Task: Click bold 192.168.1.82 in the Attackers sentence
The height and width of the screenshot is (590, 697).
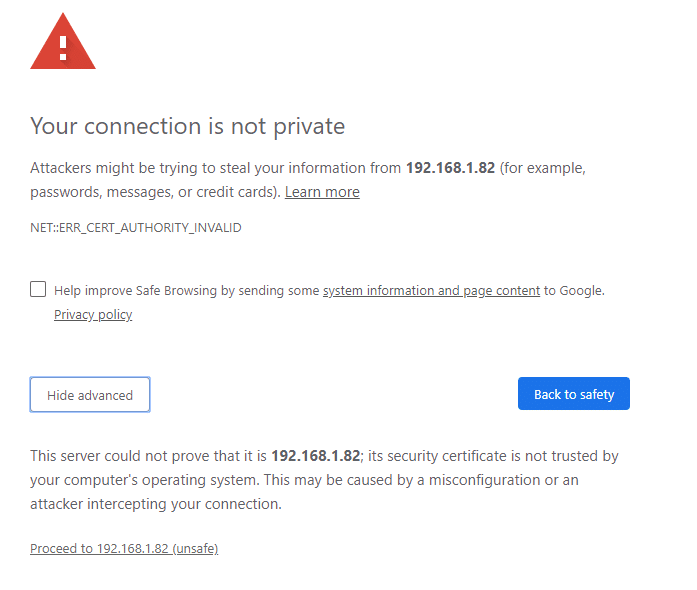Action: pyautogui.click(x=450, y=168)
